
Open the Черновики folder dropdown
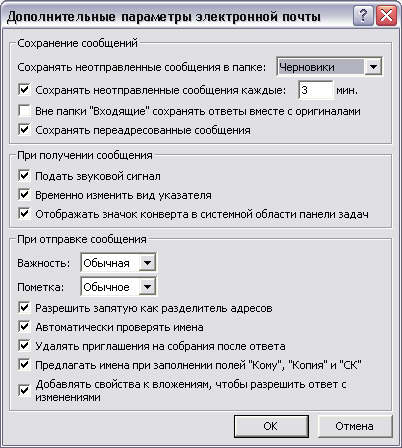click(373, 67)
